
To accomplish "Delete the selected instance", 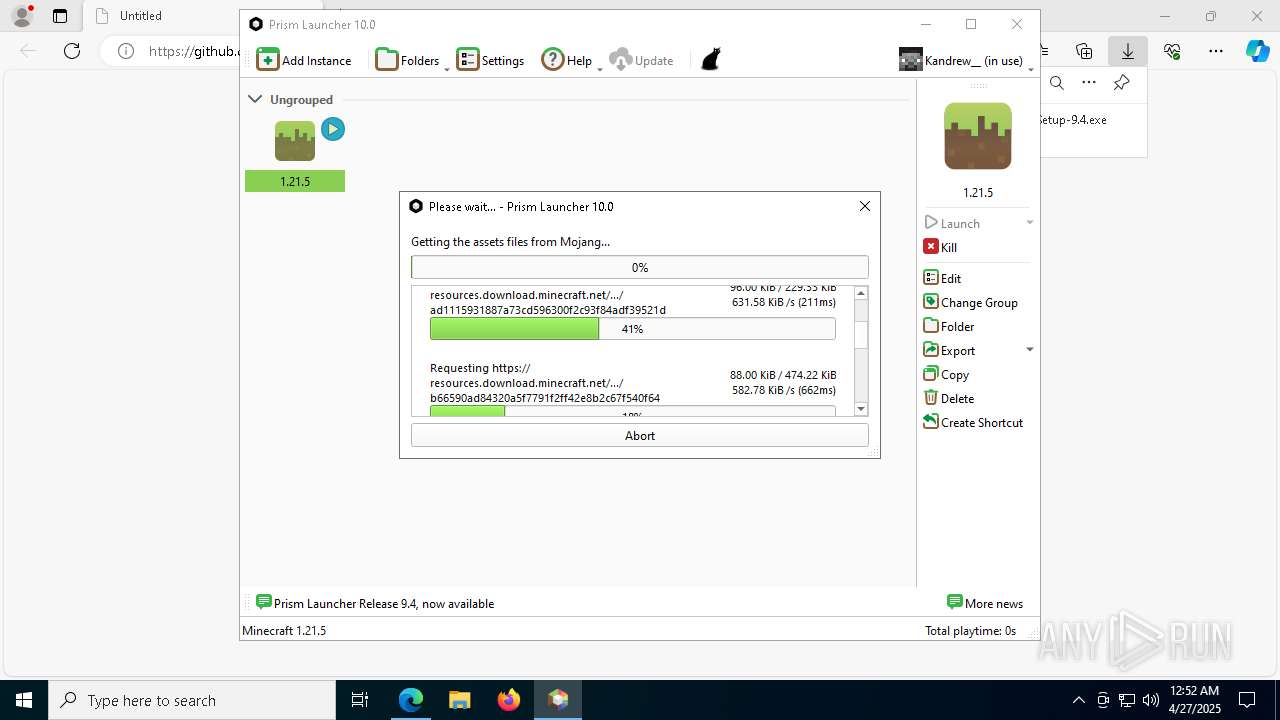I will click(x=949, y=398).
